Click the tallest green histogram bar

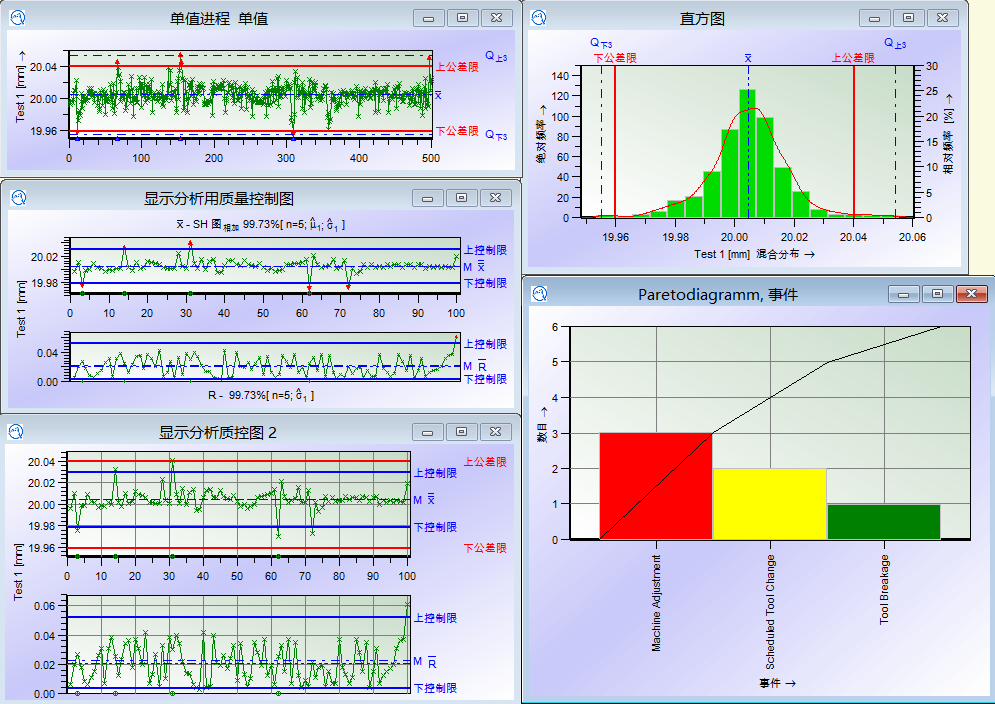point(747,153)
